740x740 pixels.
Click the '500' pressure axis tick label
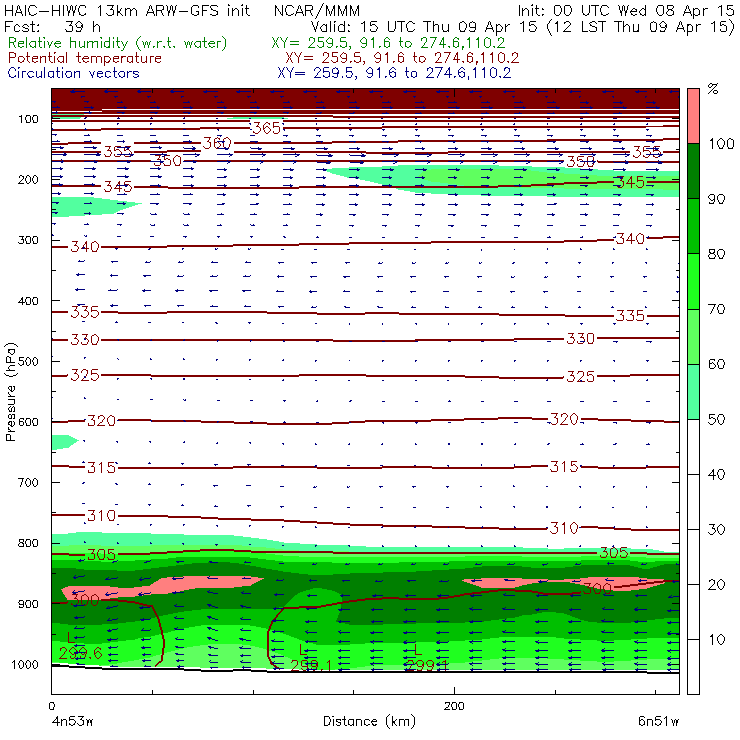coord(28,362)
